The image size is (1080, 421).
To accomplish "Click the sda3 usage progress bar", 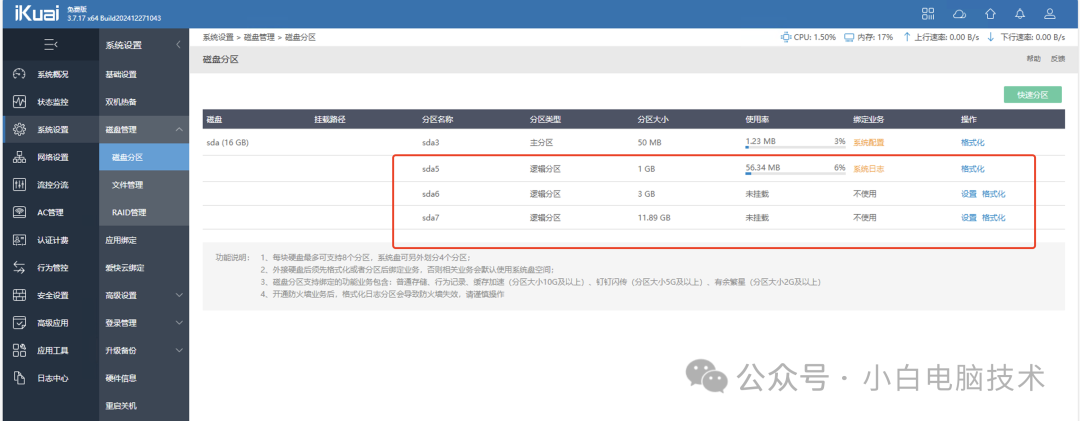I will click(795, 148).
